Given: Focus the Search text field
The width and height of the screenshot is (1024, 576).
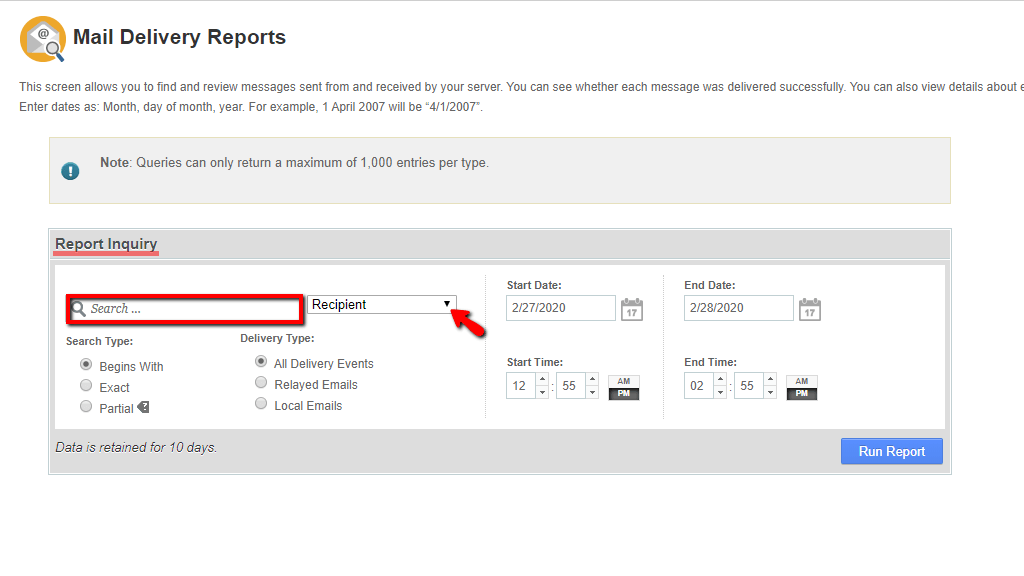Looking at the screenshot, I should [185, 309].
